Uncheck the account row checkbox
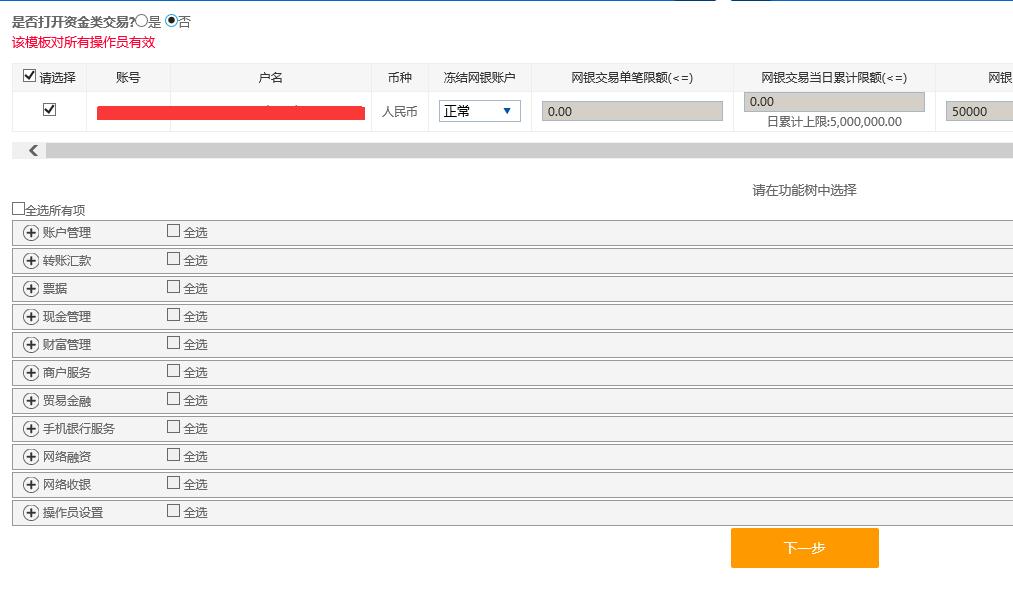Image resolution: width=1013 pixels, height=606 pixels. point(49,110)
